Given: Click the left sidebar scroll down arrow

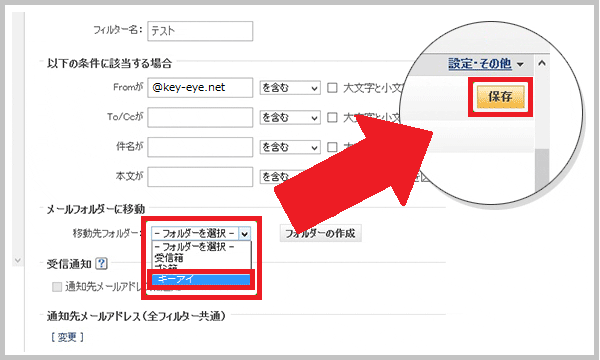Looking at the screenshot, I should tap(17, 261).
